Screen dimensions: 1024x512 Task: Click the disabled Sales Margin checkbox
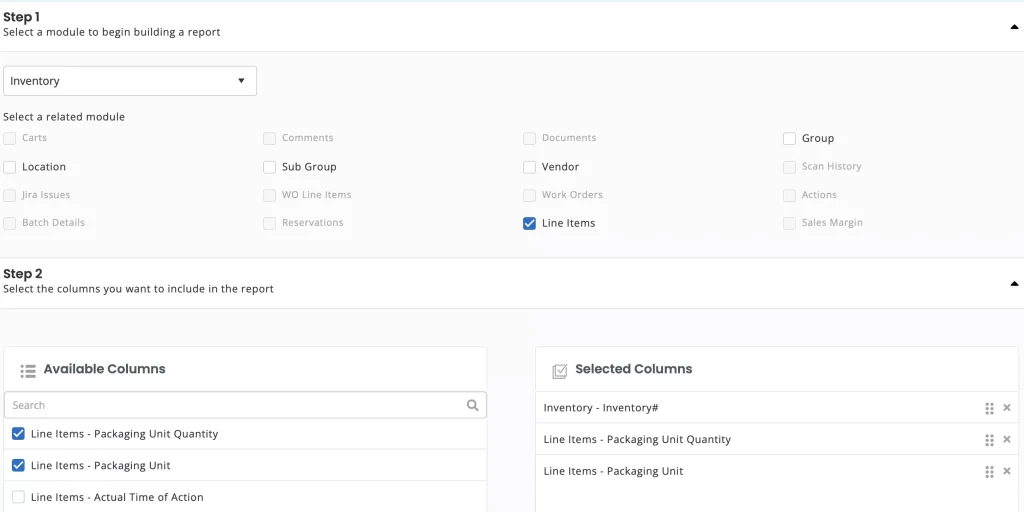790,223
